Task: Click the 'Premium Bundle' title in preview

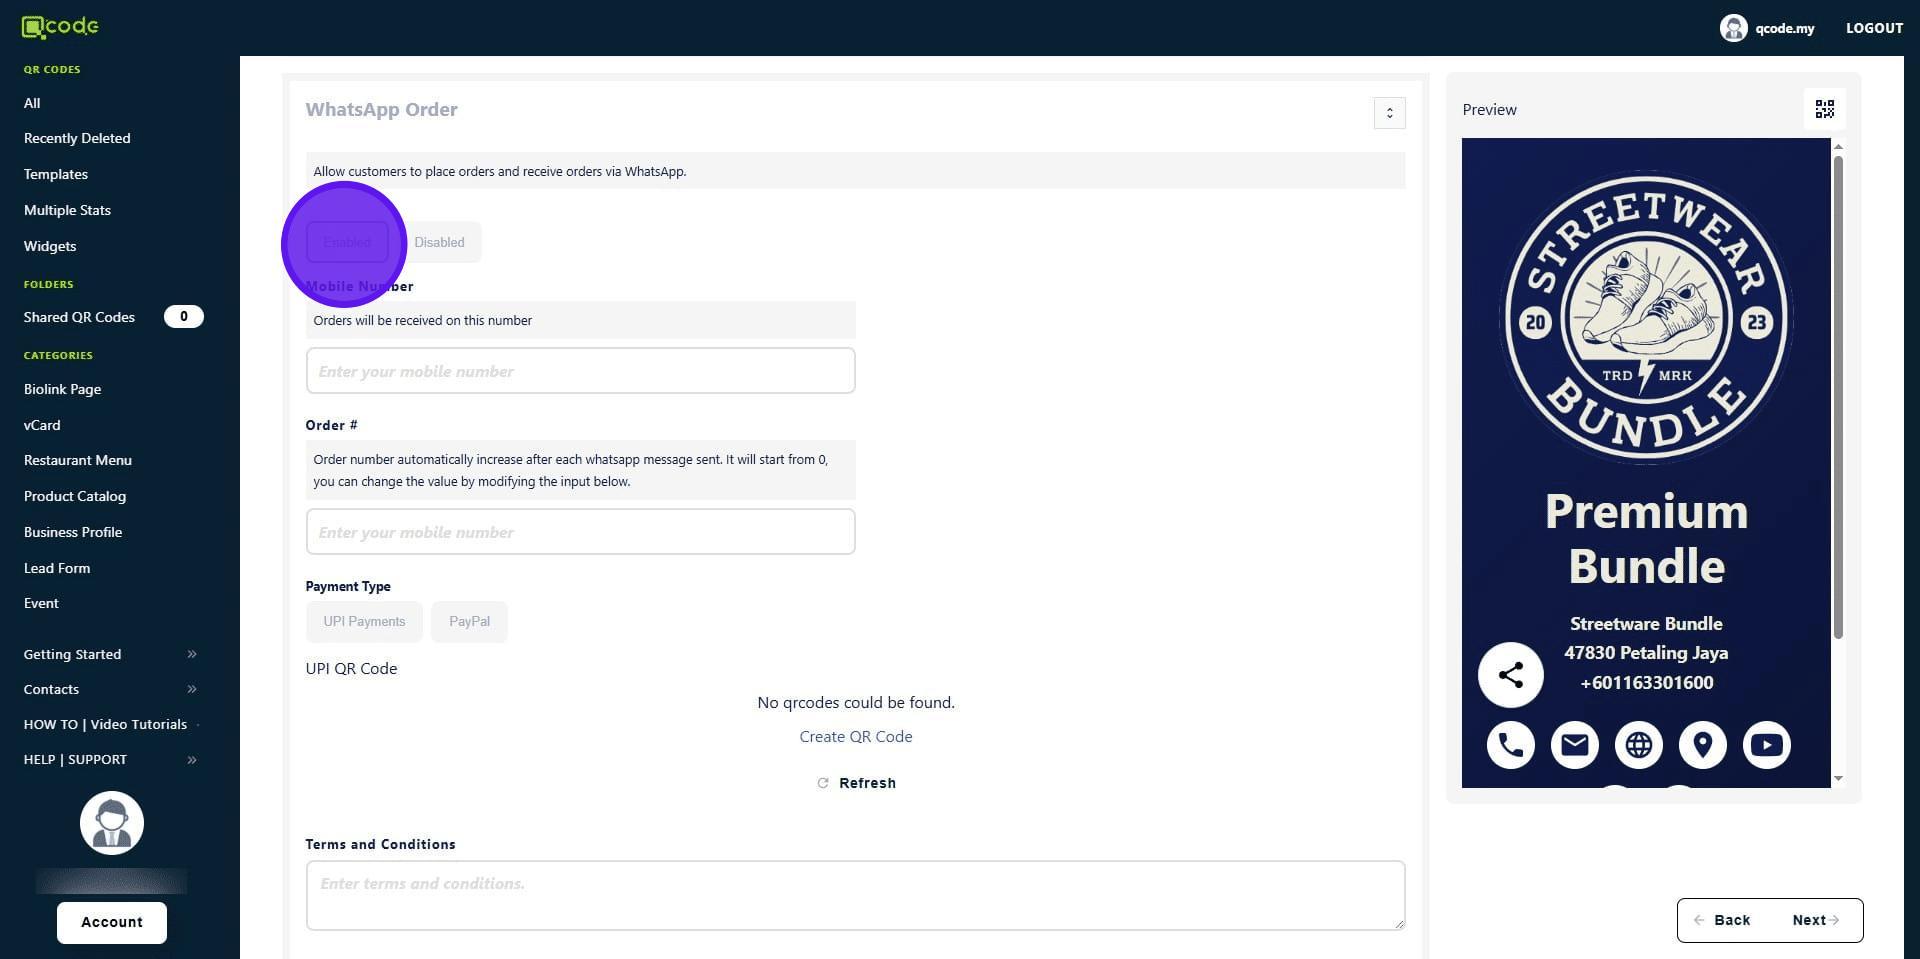Action: 1646,539
